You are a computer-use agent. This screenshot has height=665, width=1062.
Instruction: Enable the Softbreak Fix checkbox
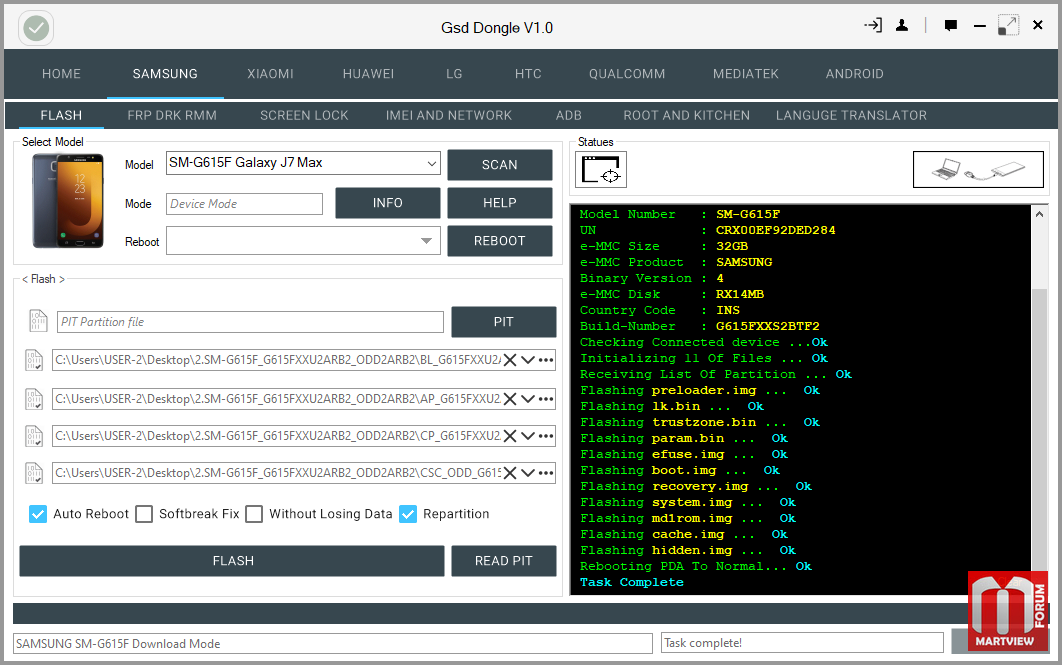coord(144,514)
